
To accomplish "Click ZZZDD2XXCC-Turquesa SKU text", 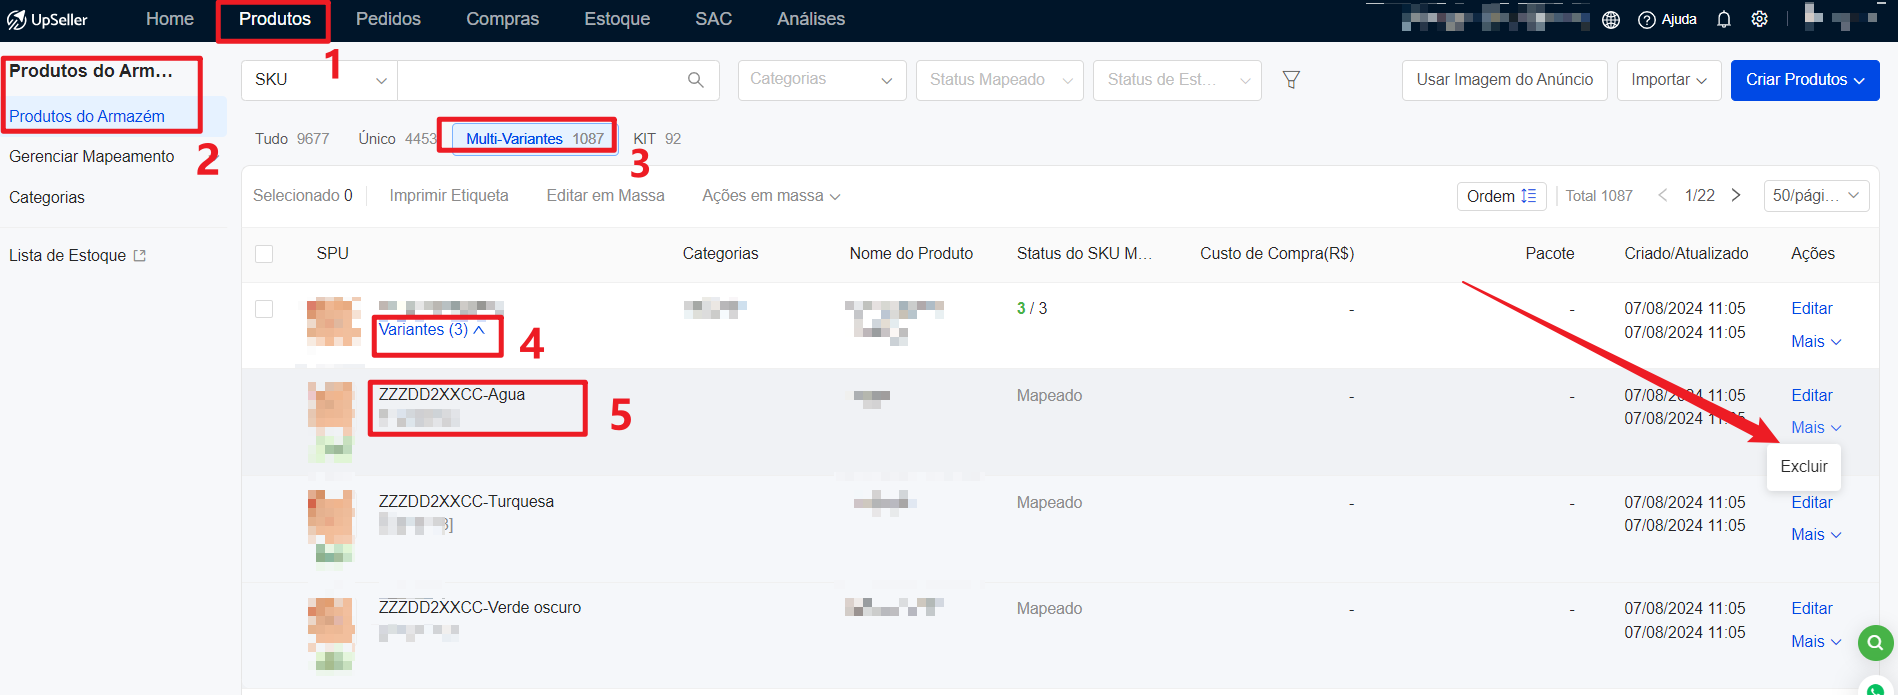I will click(x=466, y=502).
